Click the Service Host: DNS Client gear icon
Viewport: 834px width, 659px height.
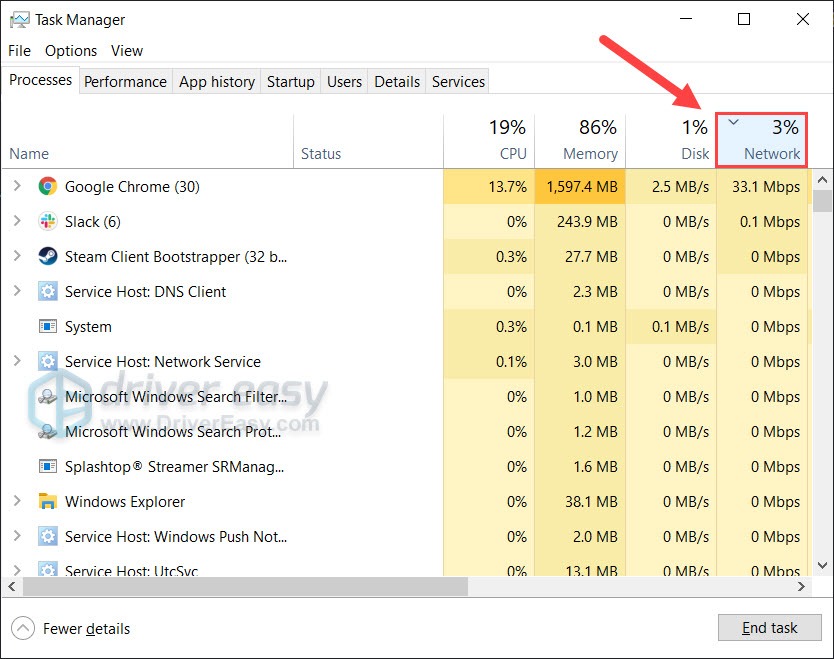[48, 291]
